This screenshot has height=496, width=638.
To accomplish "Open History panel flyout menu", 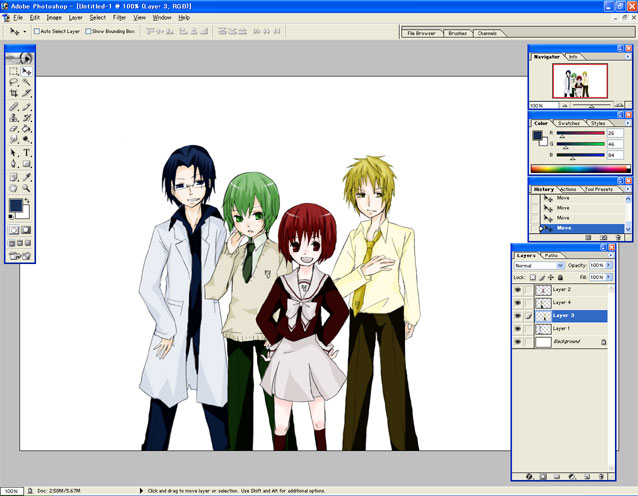I will pyautogui.click(x=628, y=189).
